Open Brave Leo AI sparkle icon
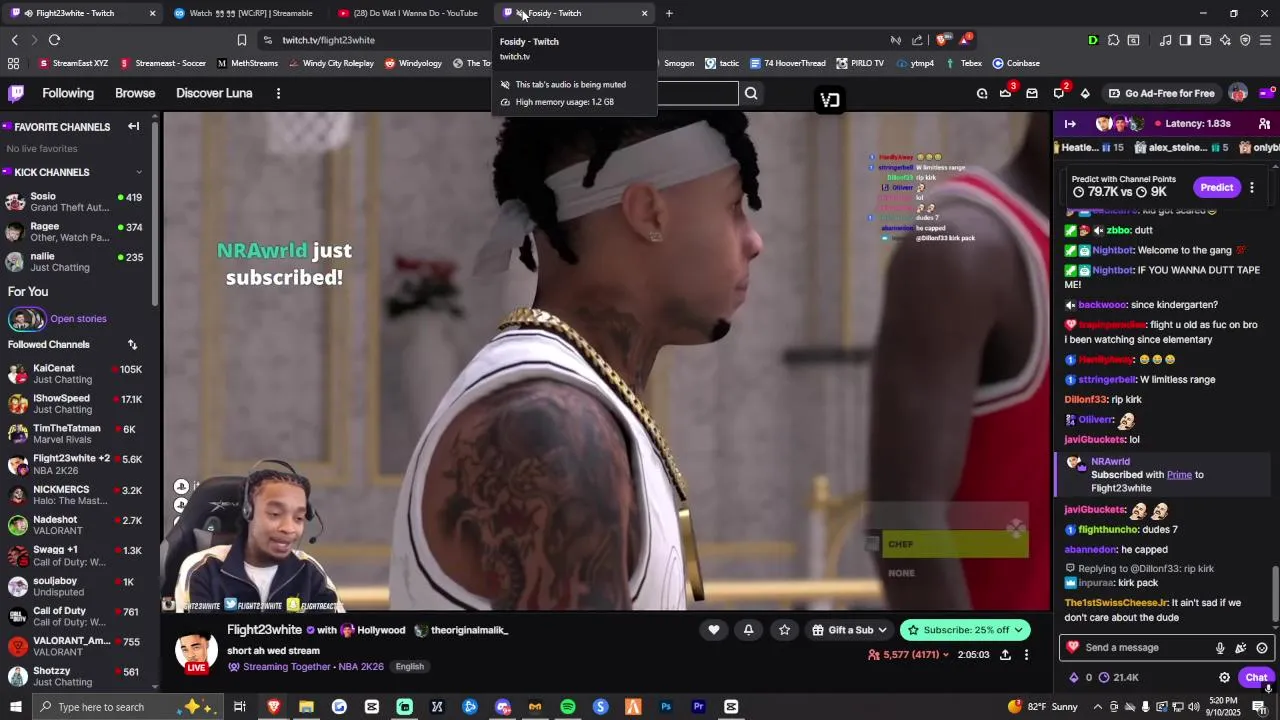The width and height of the screenshot is (1280, 720). (1225, 40)
